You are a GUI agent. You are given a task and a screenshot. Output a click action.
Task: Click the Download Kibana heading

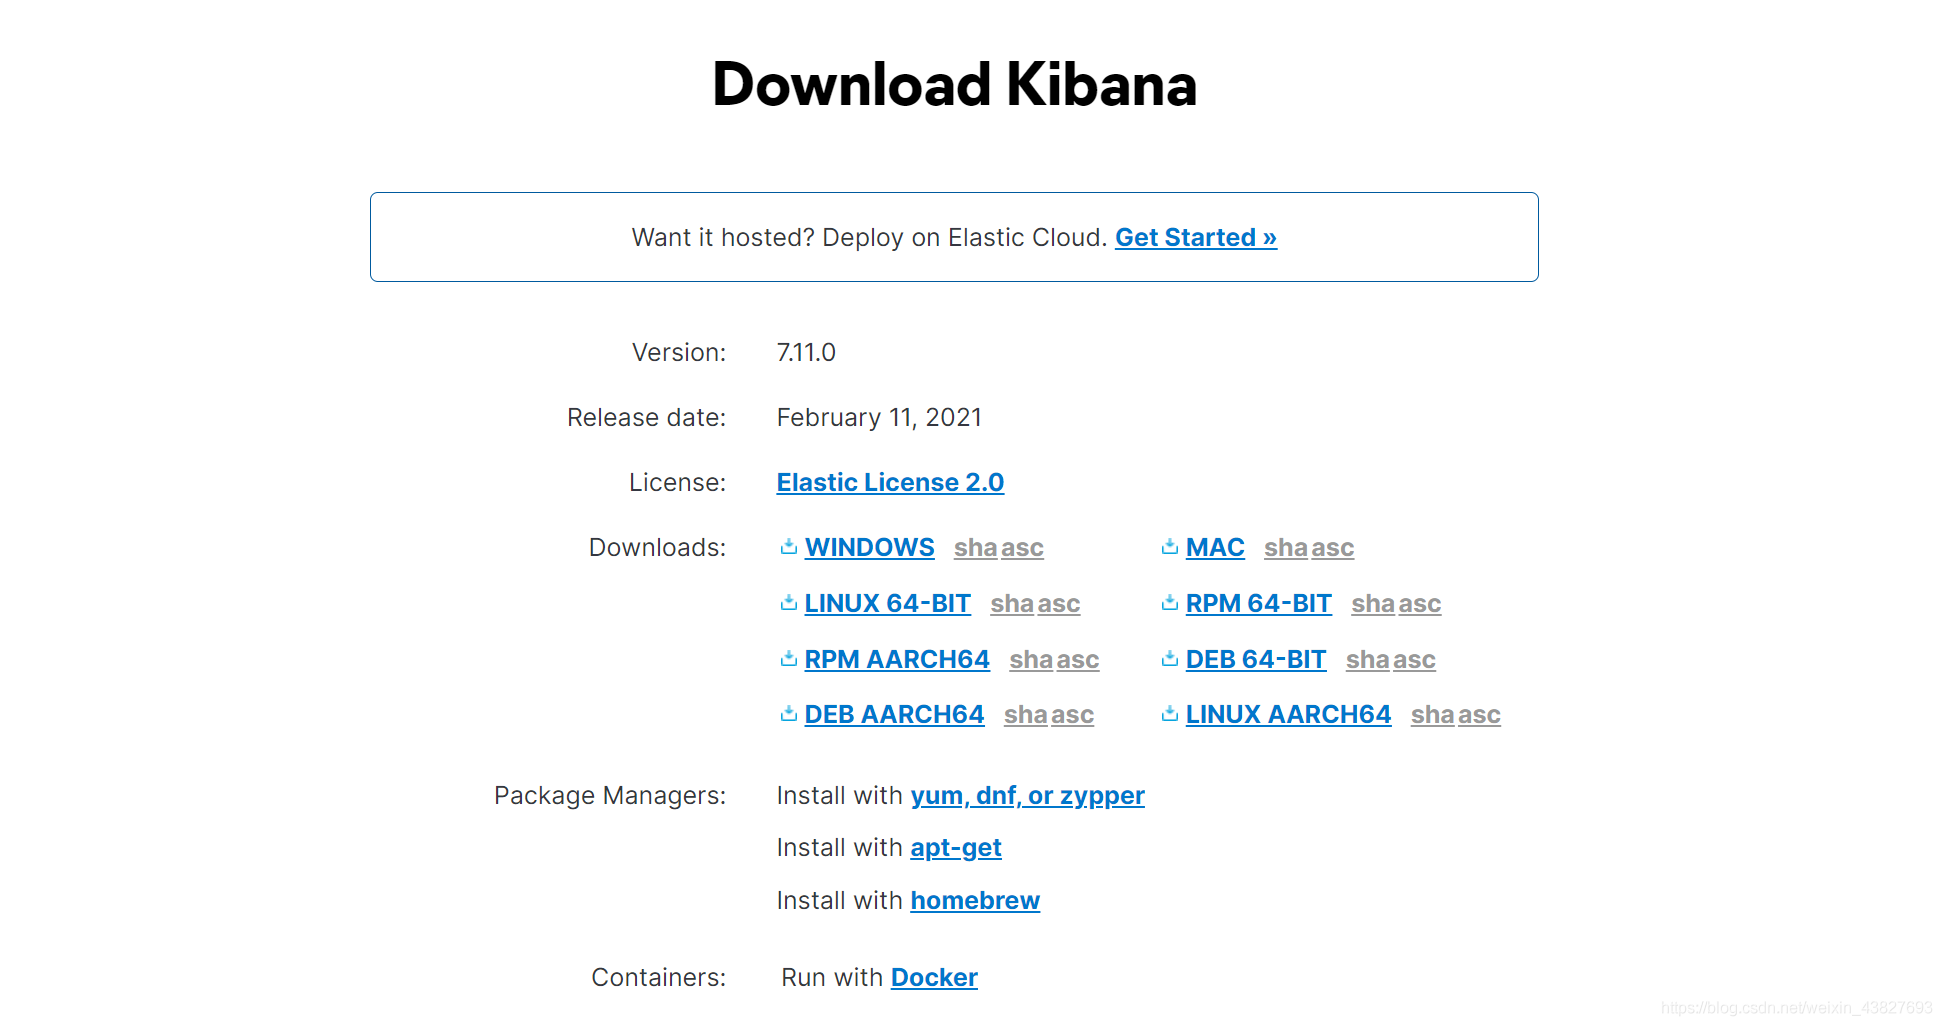954,84
